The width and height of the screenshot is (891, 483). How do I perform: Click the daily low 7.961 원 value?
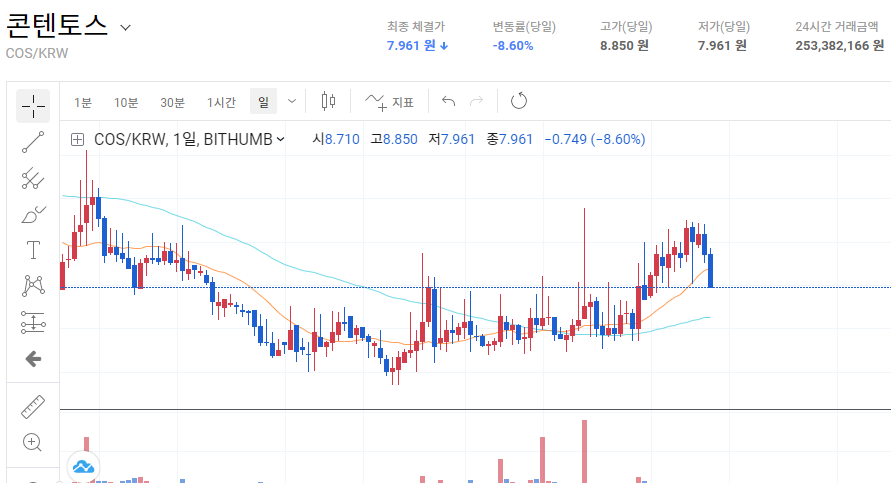tap(722, 45)
